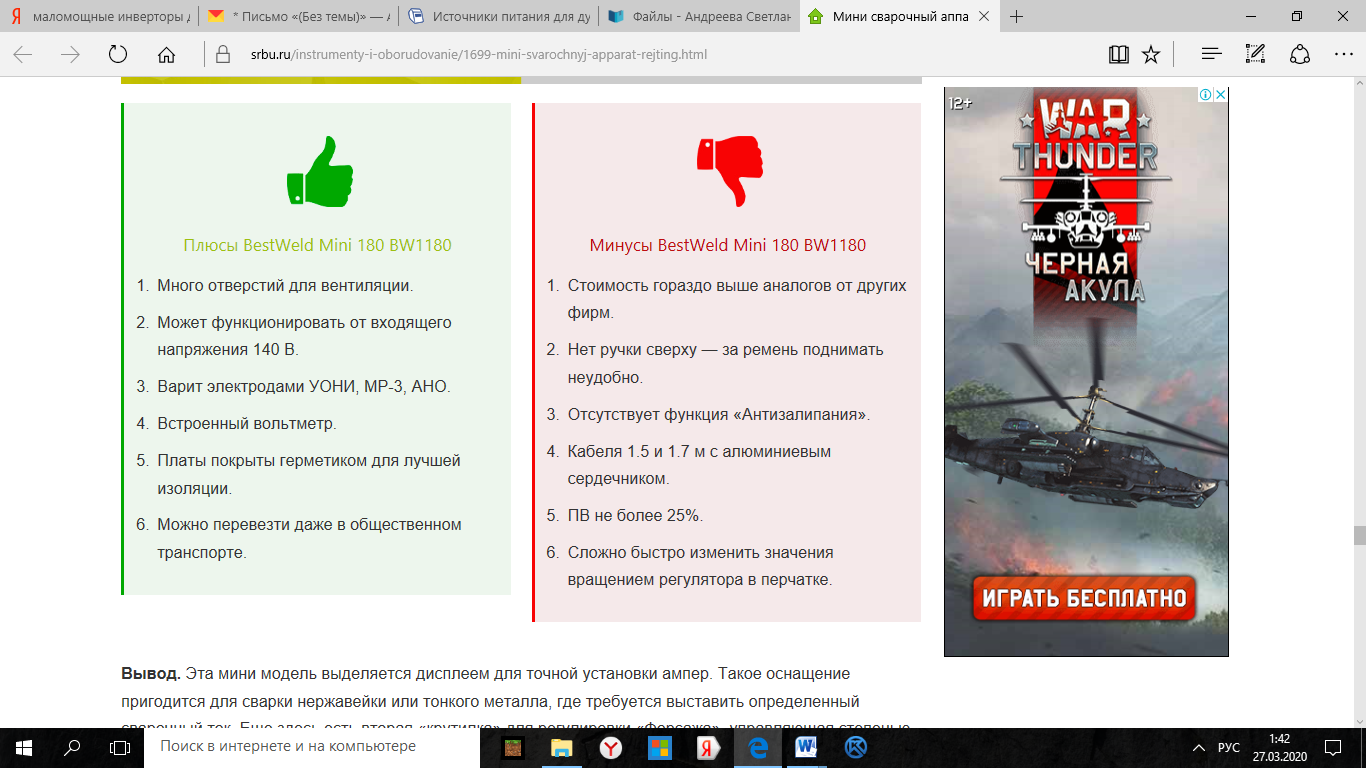The width and height of the screenshot is (1366, 768).
Task: Click 'Платы покрыты герметиком' list item
Action: click(309, 474)
